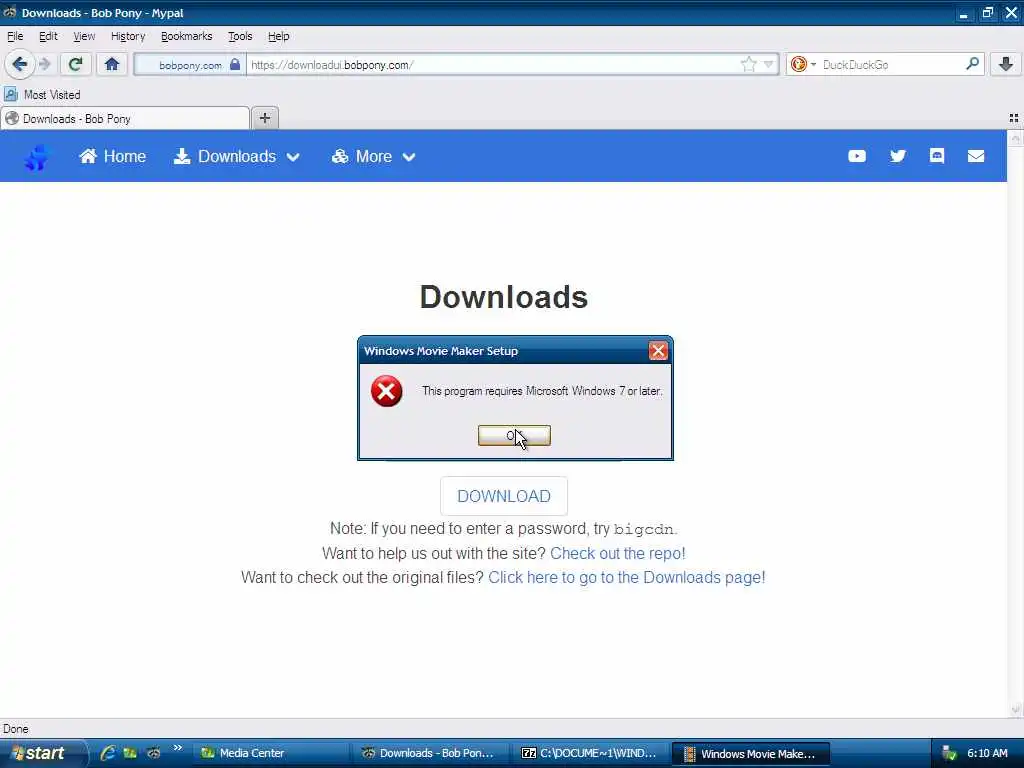The image size is (1024, 768).
Task: Click the tab groups grid icon
Action: pos(1014,118)
